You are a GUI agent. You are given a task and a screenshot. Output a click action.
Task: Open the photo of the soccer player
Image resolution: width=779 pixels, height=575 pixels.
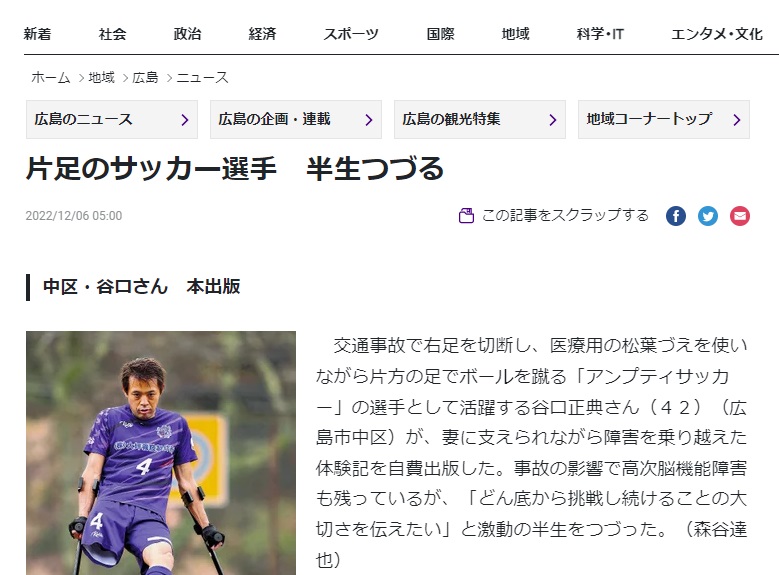click(161, 453)
